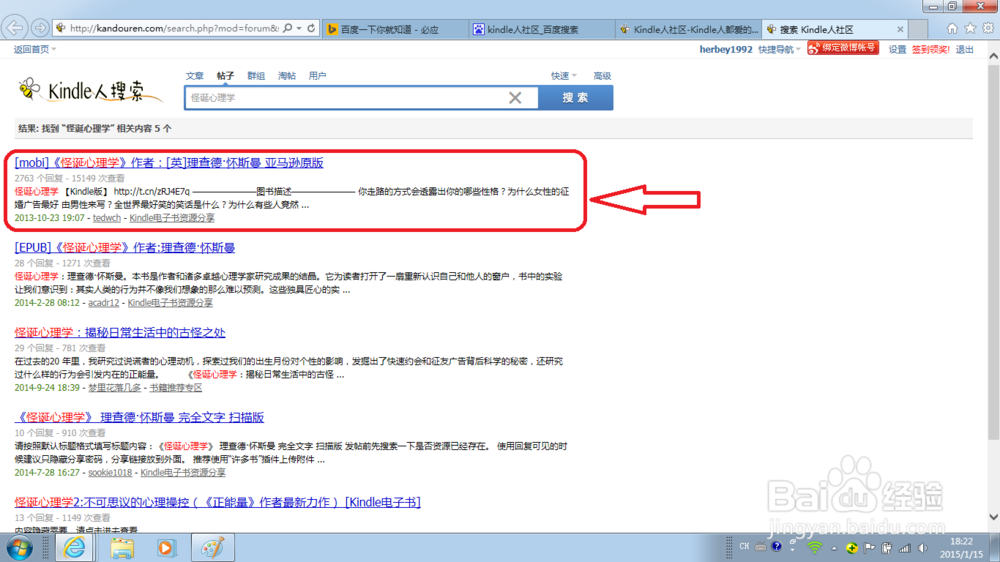Select the 淘帖 search category

click(286, 76)
